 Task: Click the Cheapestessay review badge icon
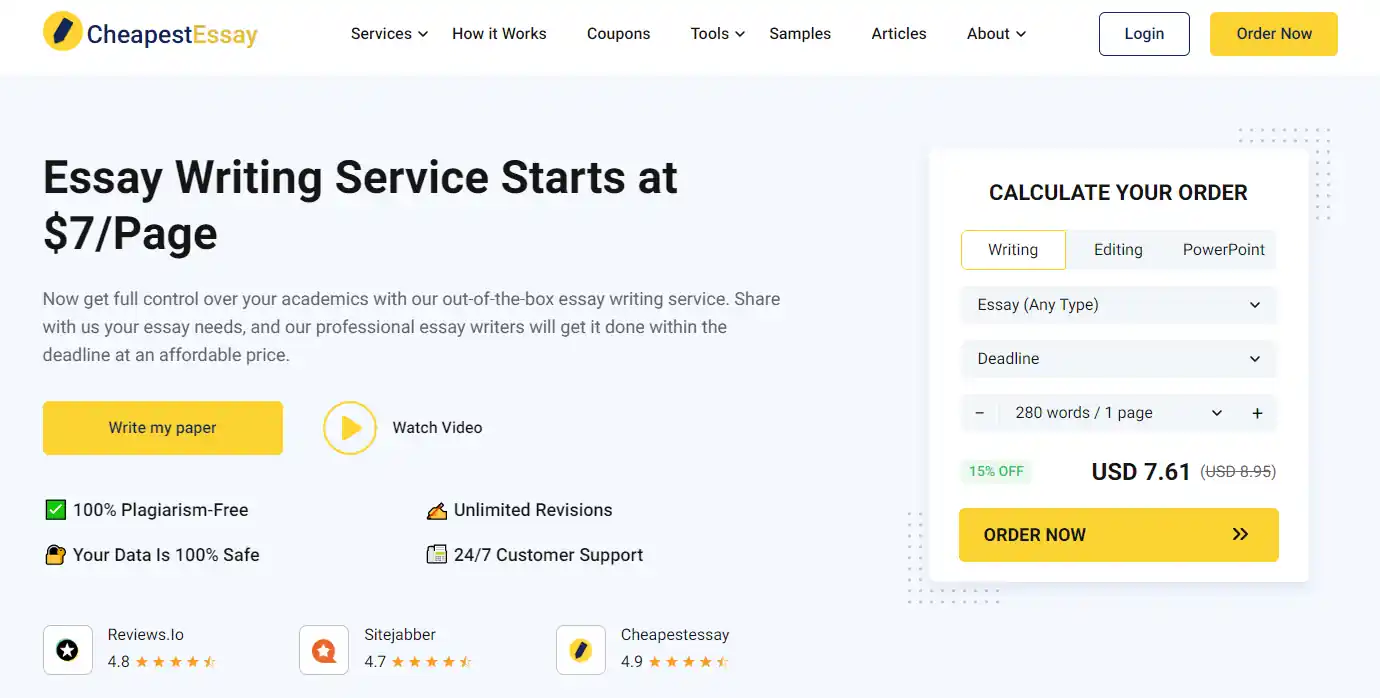tap(581, 650)
